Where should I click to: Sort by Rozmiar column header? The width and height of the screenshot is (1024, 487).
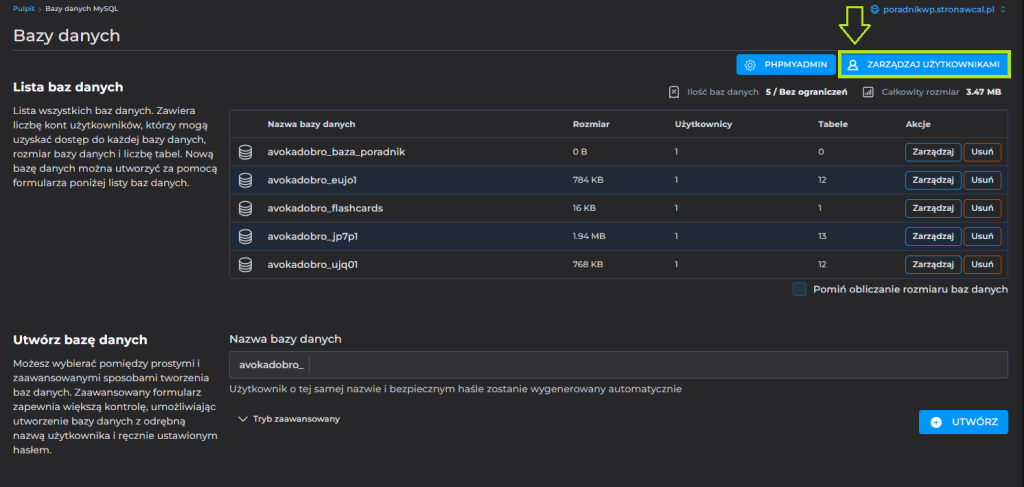(x=591, y=124)
